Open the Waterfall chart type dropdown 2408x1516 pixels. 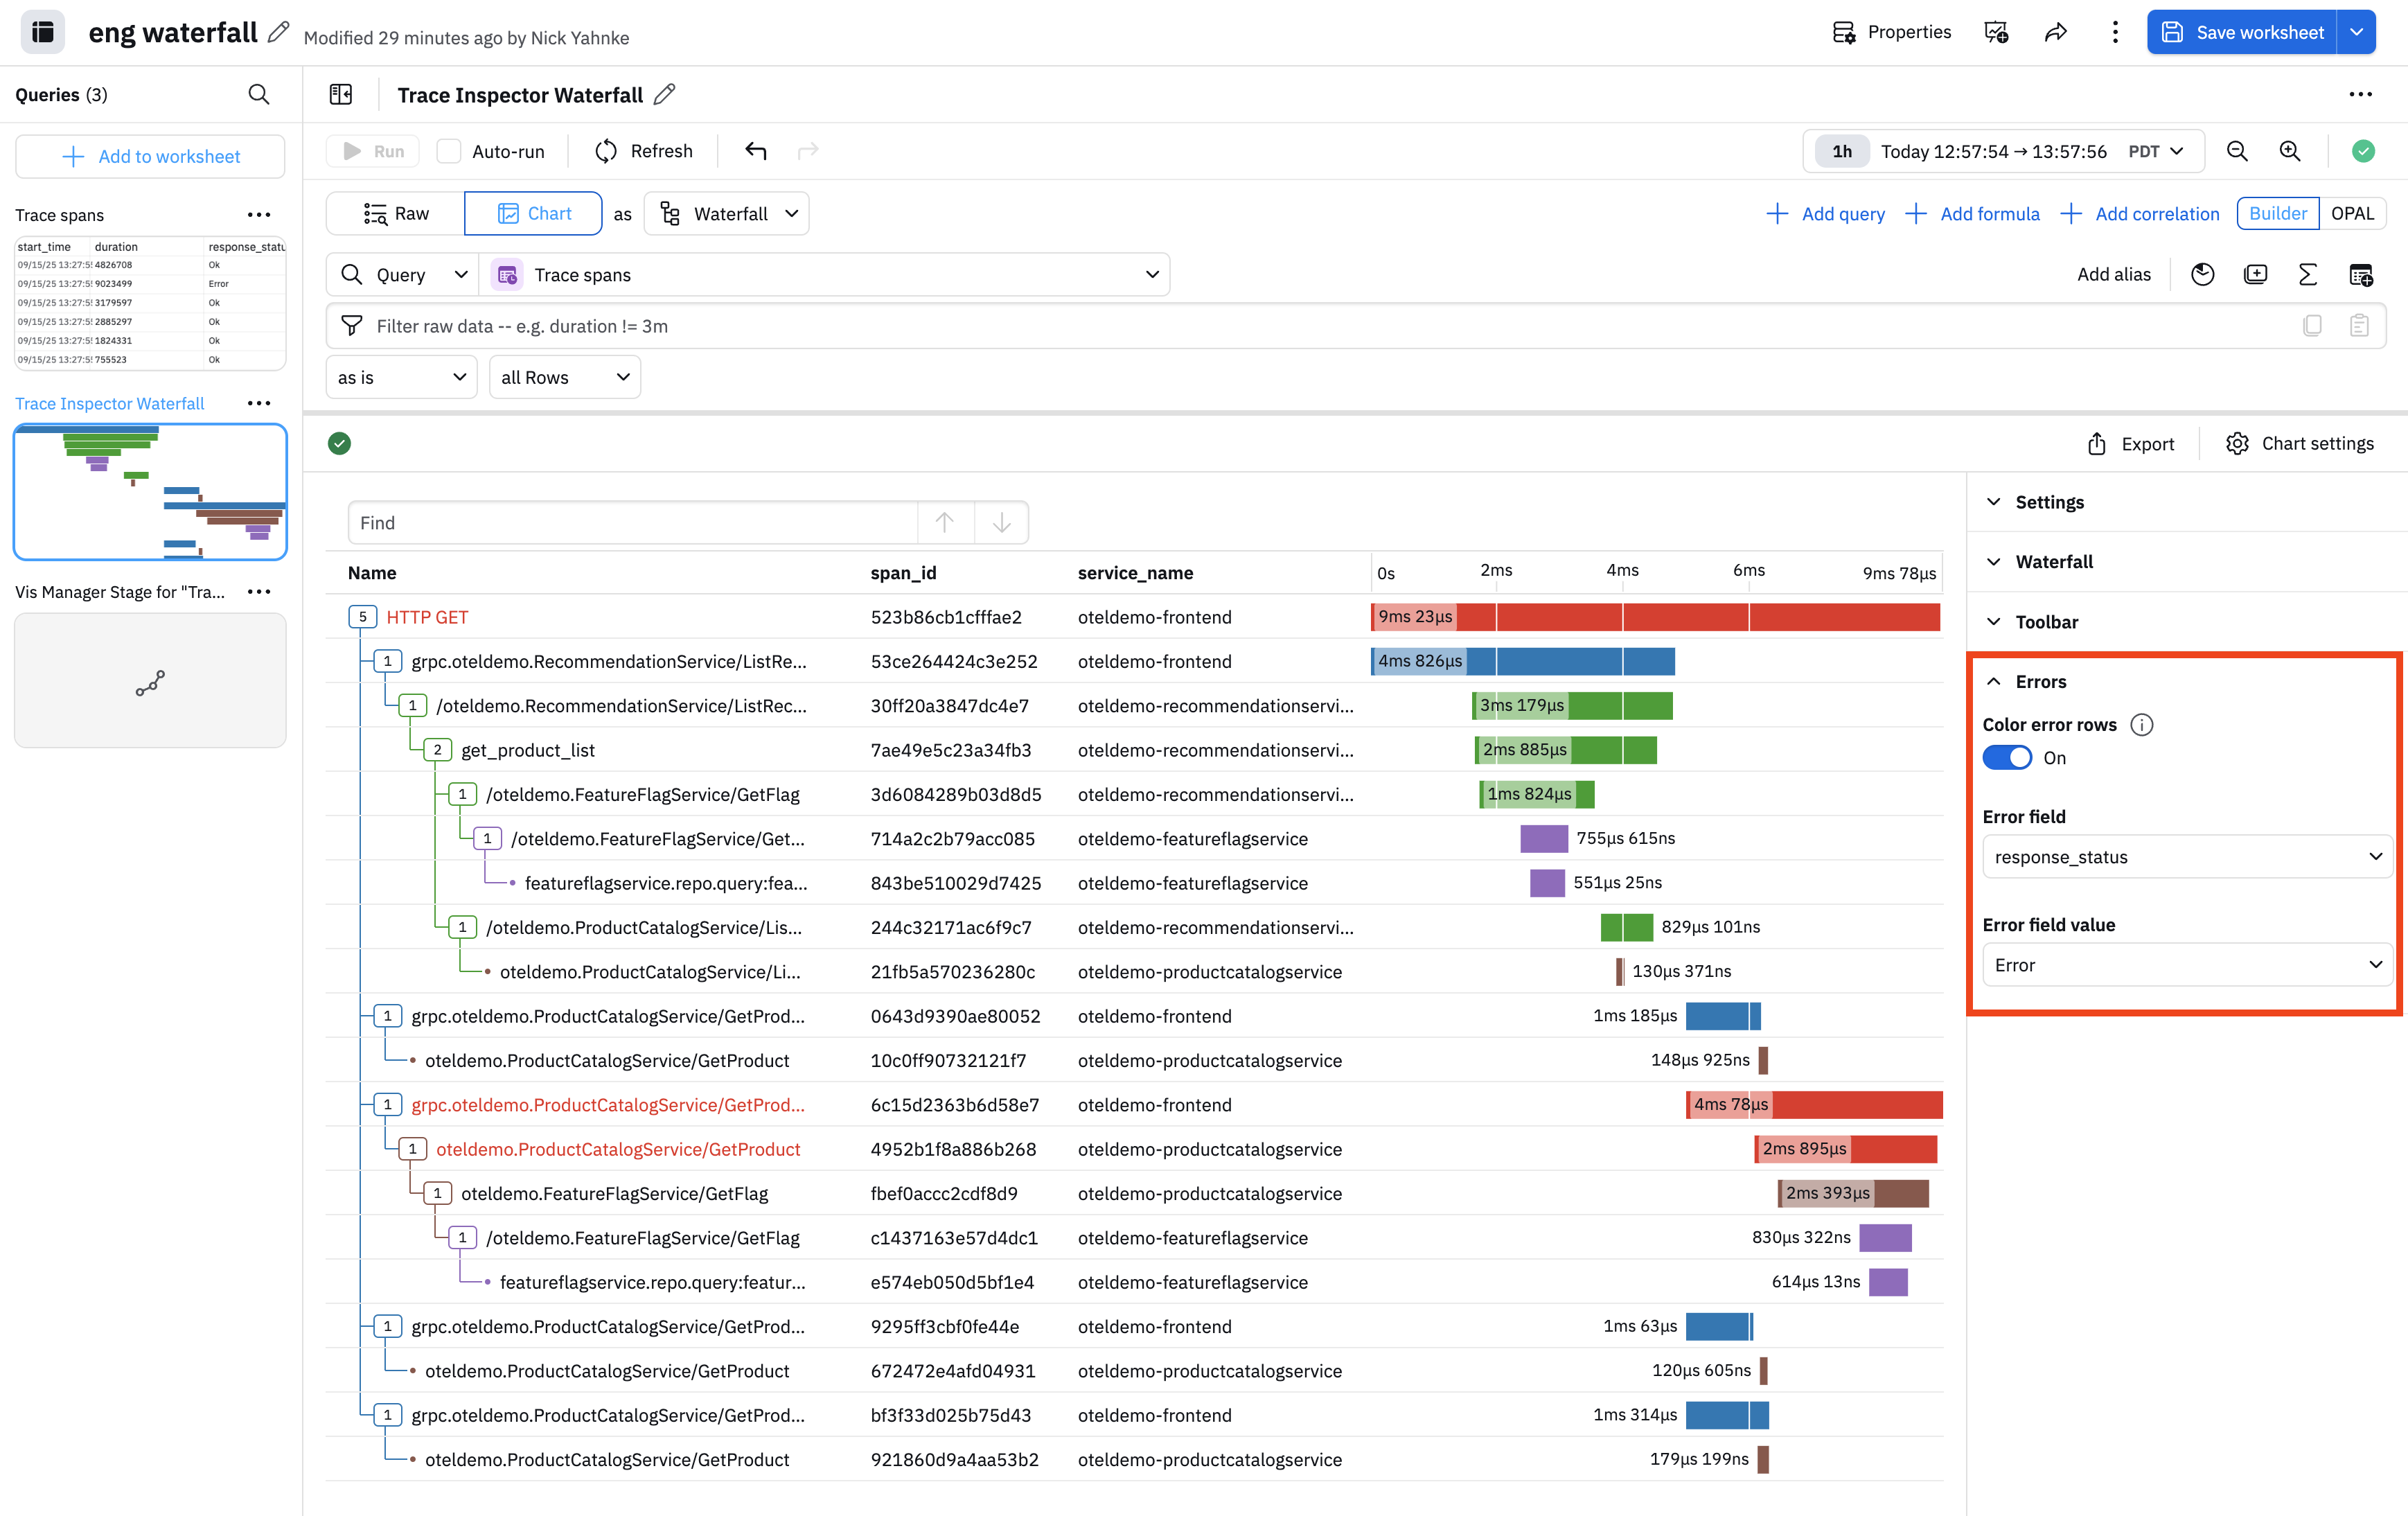point(727,213)
